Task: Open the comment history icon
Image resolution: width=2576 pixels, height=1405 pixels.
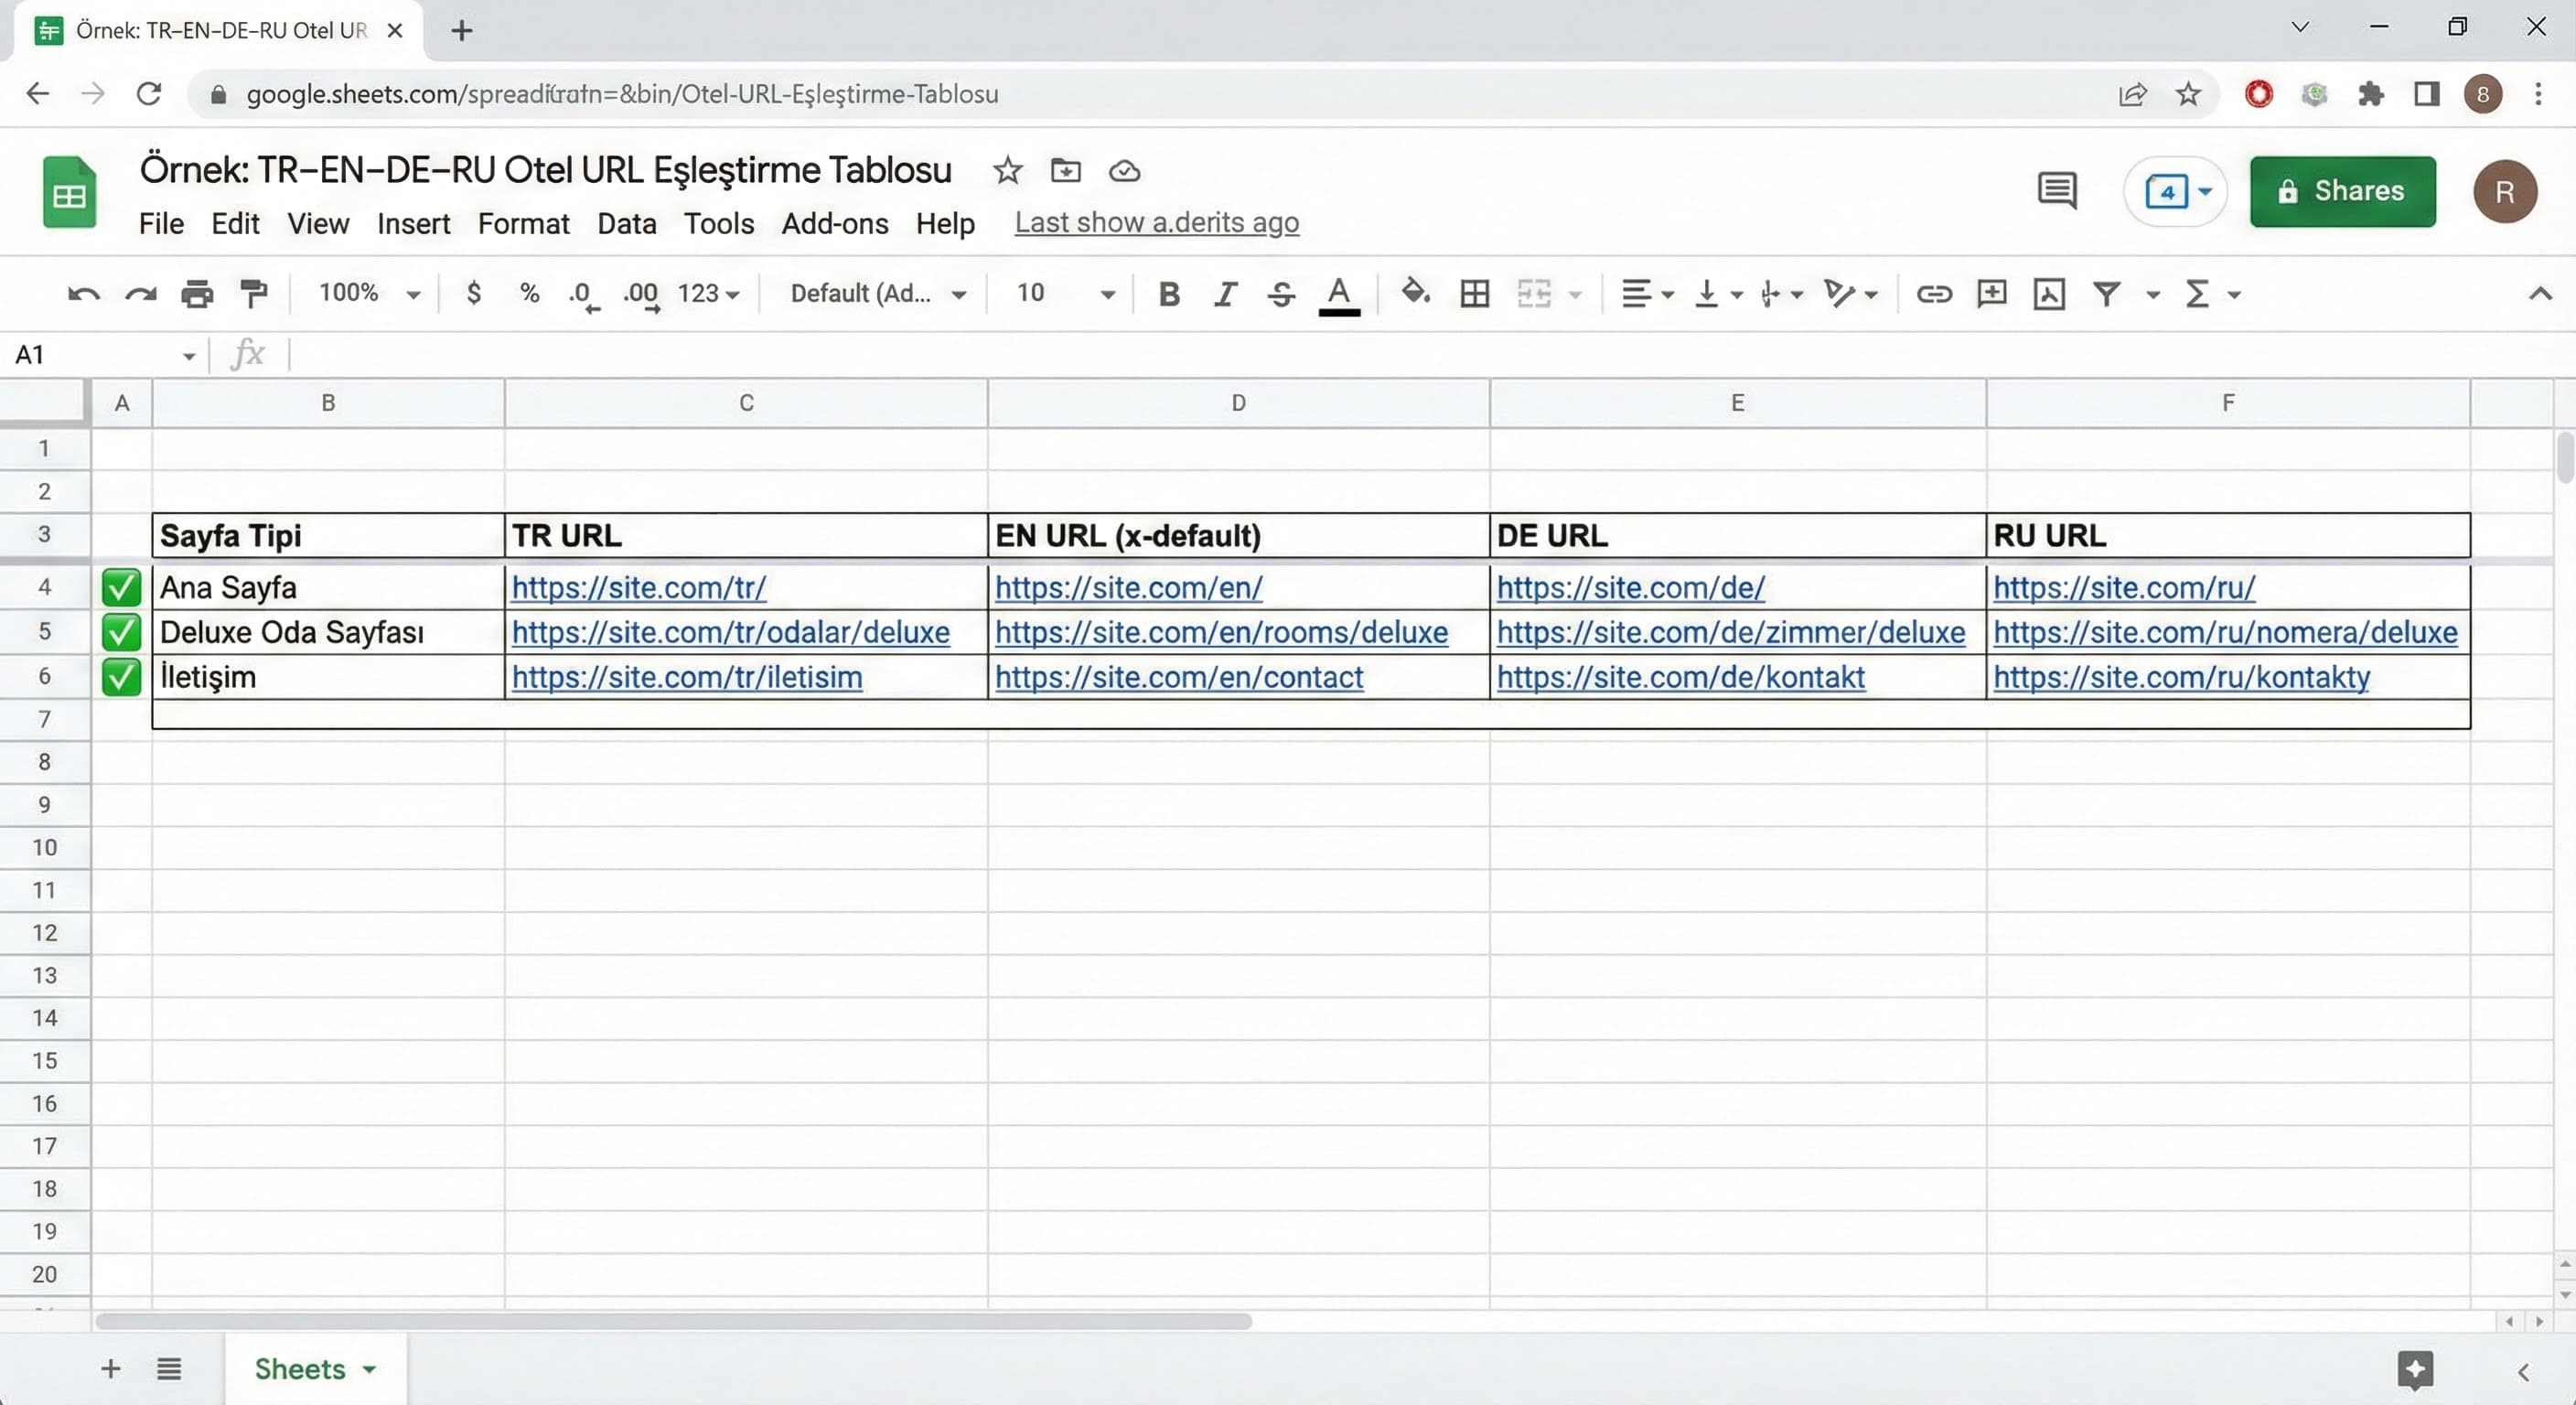Action: pos(2056,190)
